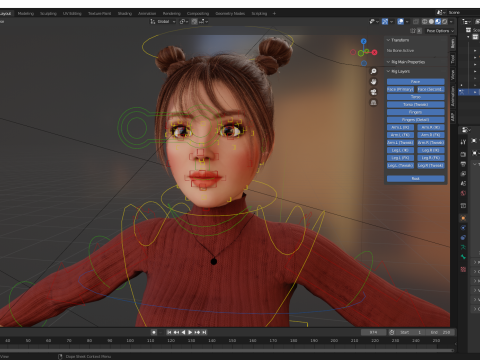Play the animation forward

tap(190, 332)
